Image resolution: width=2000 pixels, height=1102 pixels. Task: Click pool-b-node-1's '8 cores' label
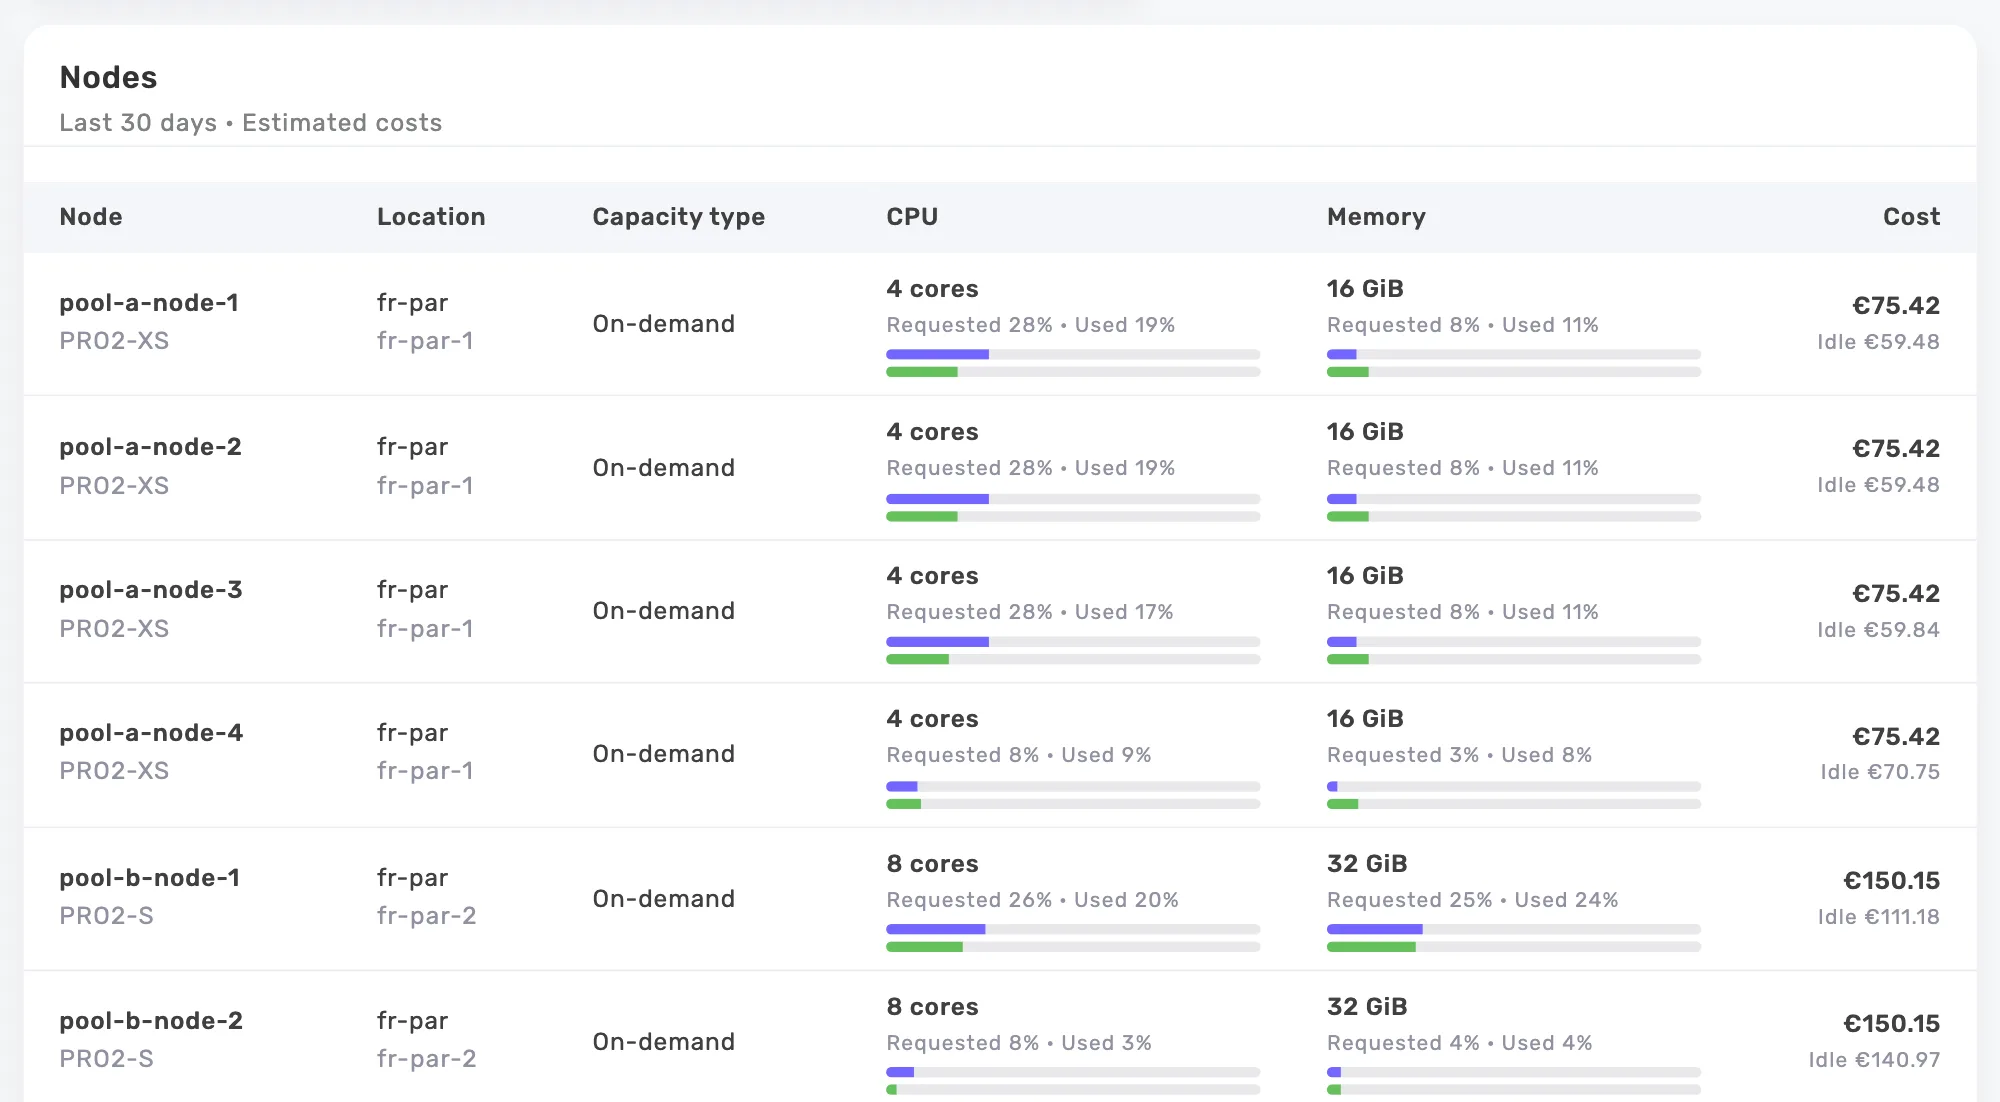point(932,864)
